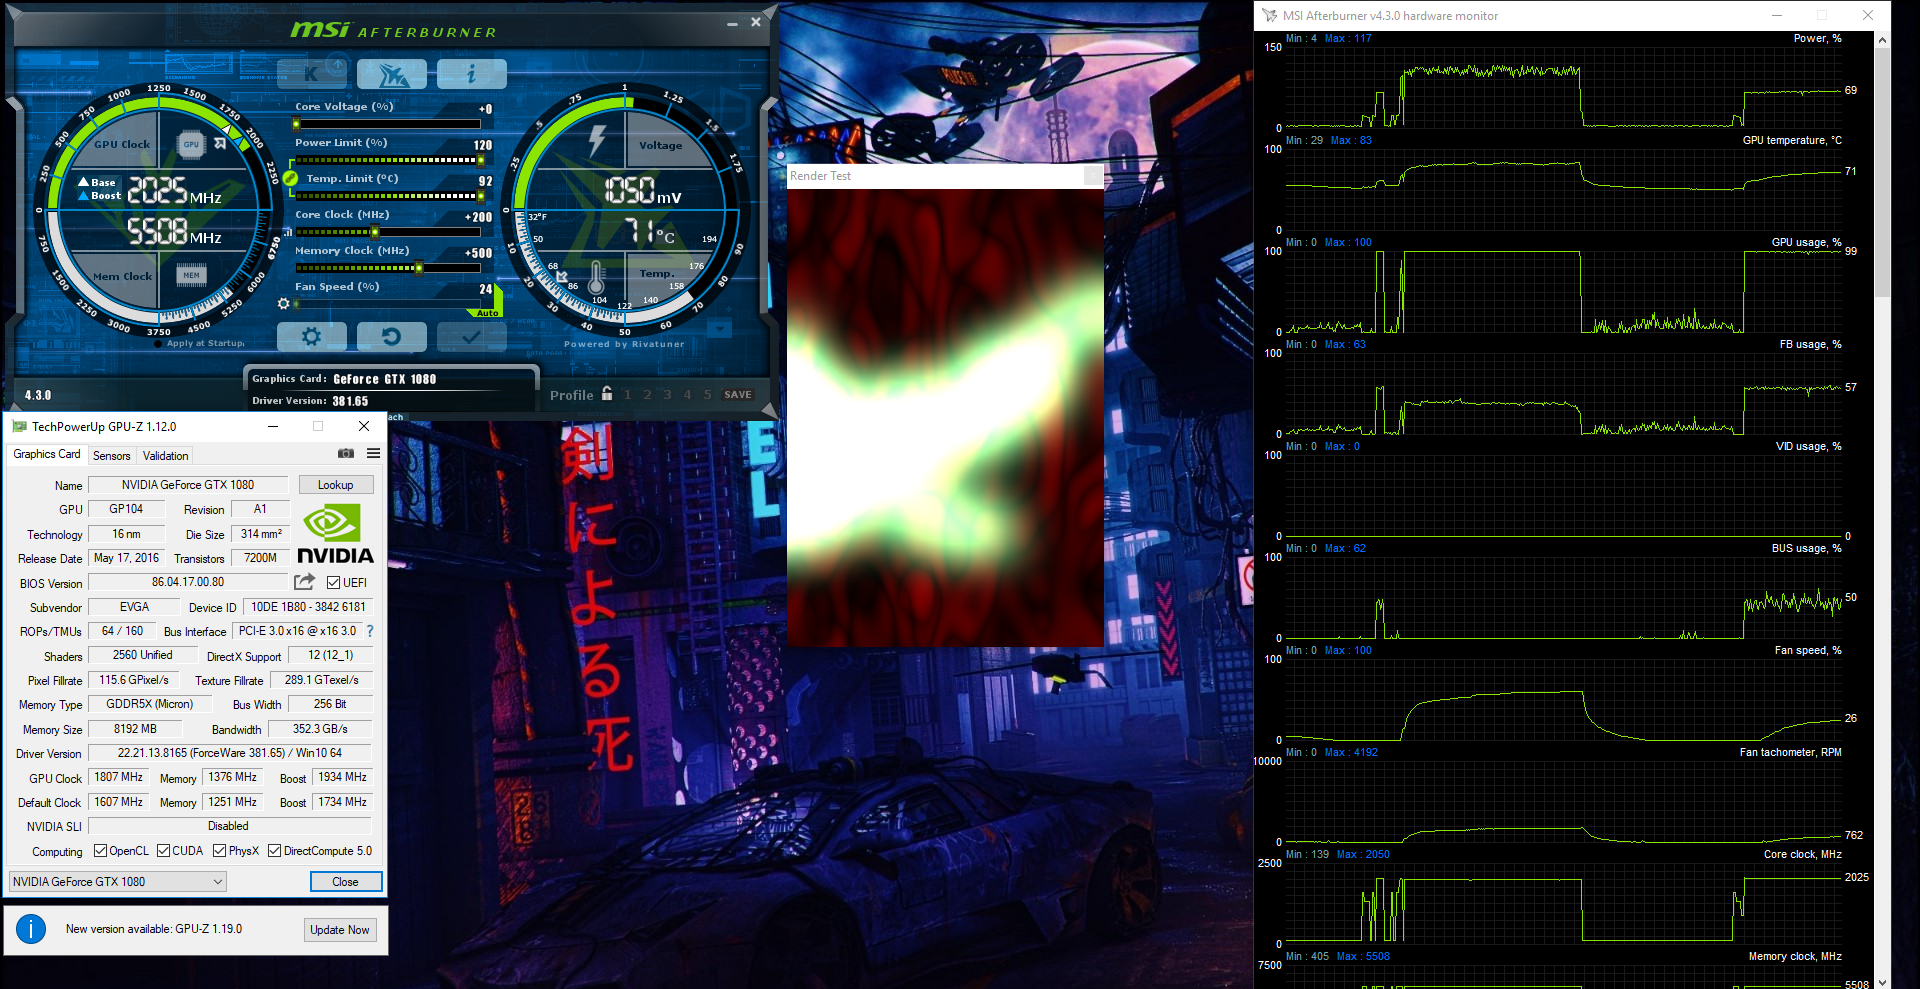Image resolution: width=1920 pixels, height=989 pixels.
Task: Launch the Afterburner airplane logo button
Action: tap(391, 73)
